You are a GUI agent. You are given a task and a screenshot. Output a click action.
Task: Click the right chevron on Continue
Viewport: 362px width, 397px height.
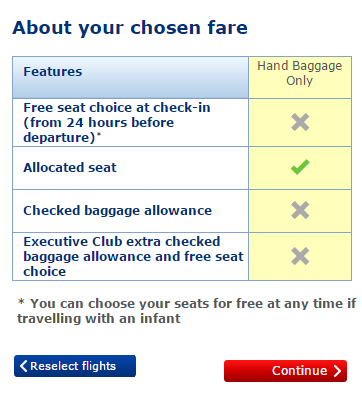coord(337,371)
